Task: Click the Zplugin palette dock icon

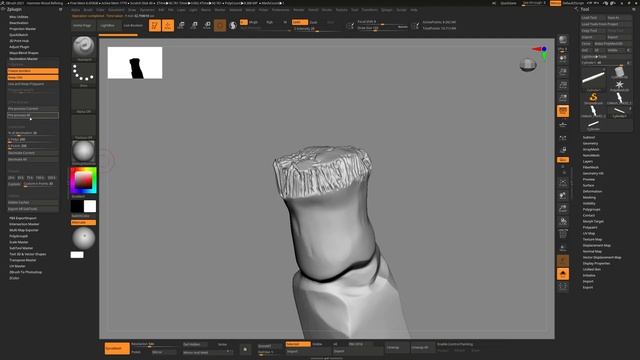Action: coord(61,9)
